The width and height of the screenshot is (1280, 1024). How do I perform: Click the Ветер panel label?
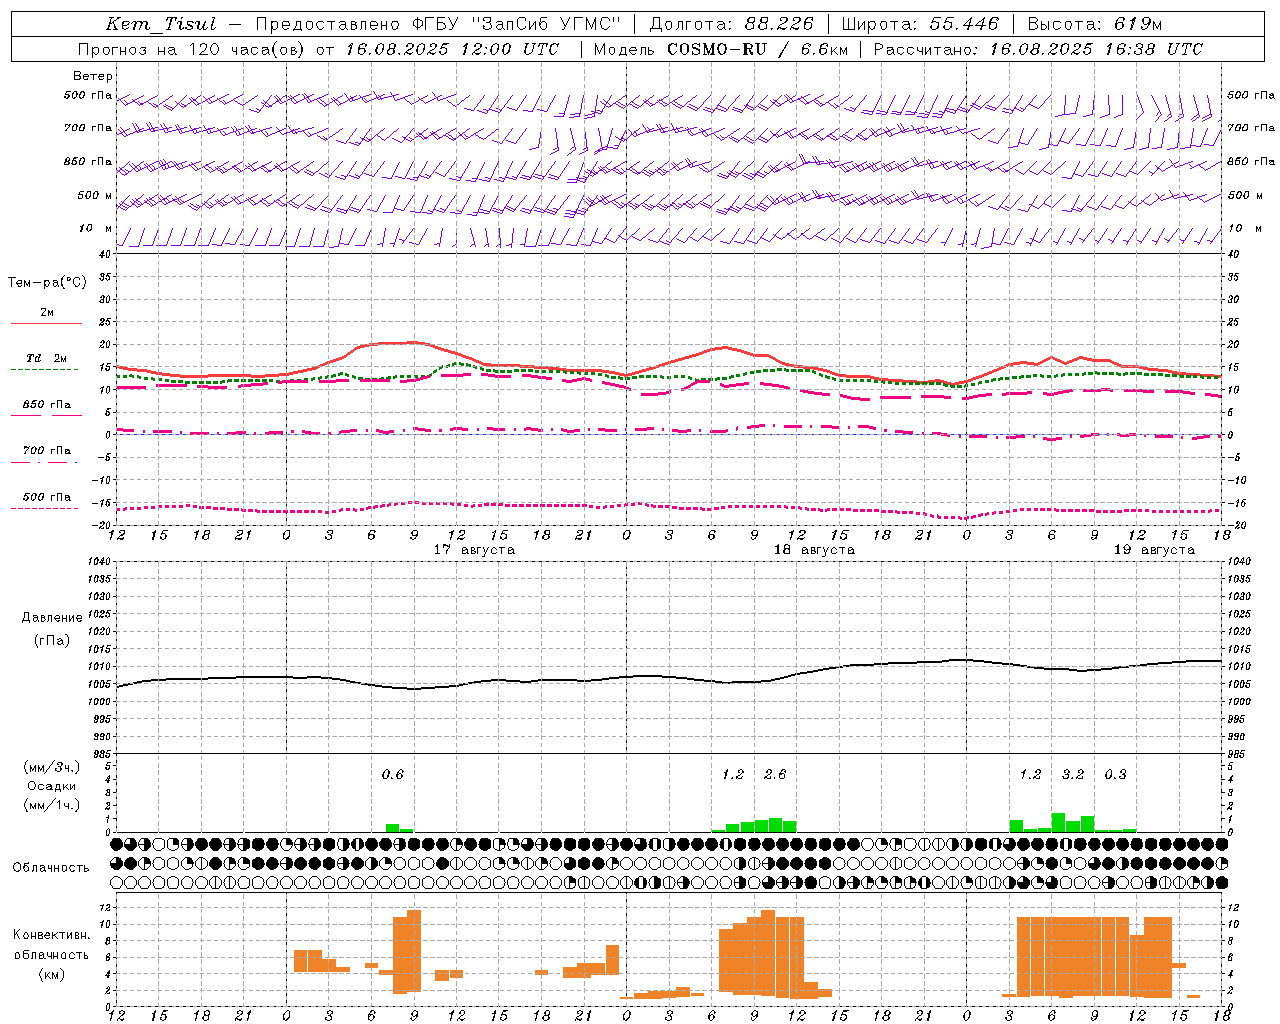(93, 76)
